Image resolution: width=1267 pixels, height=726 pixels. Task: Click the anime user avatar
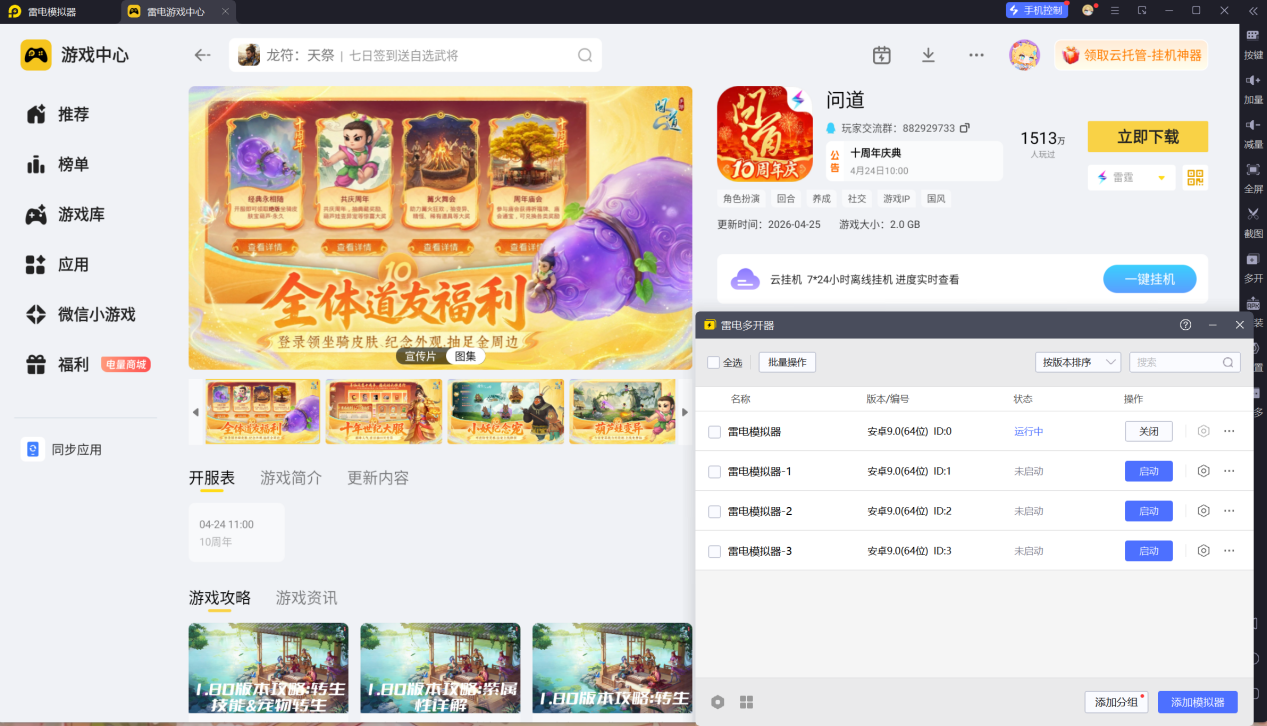[x=1024, y=55]
